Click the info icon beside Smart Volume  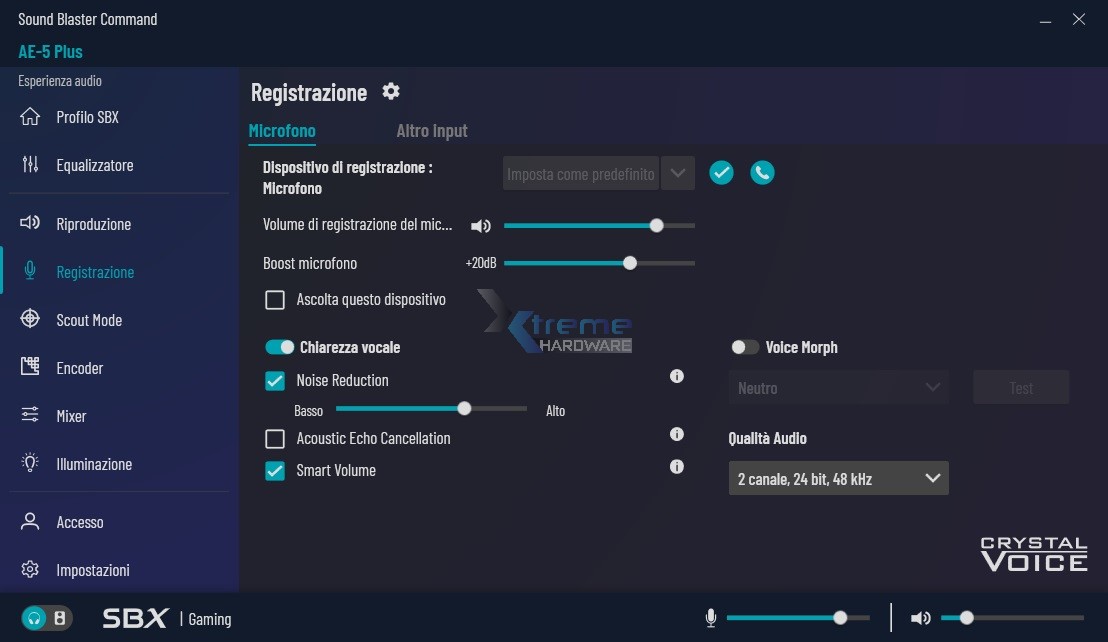677,467
